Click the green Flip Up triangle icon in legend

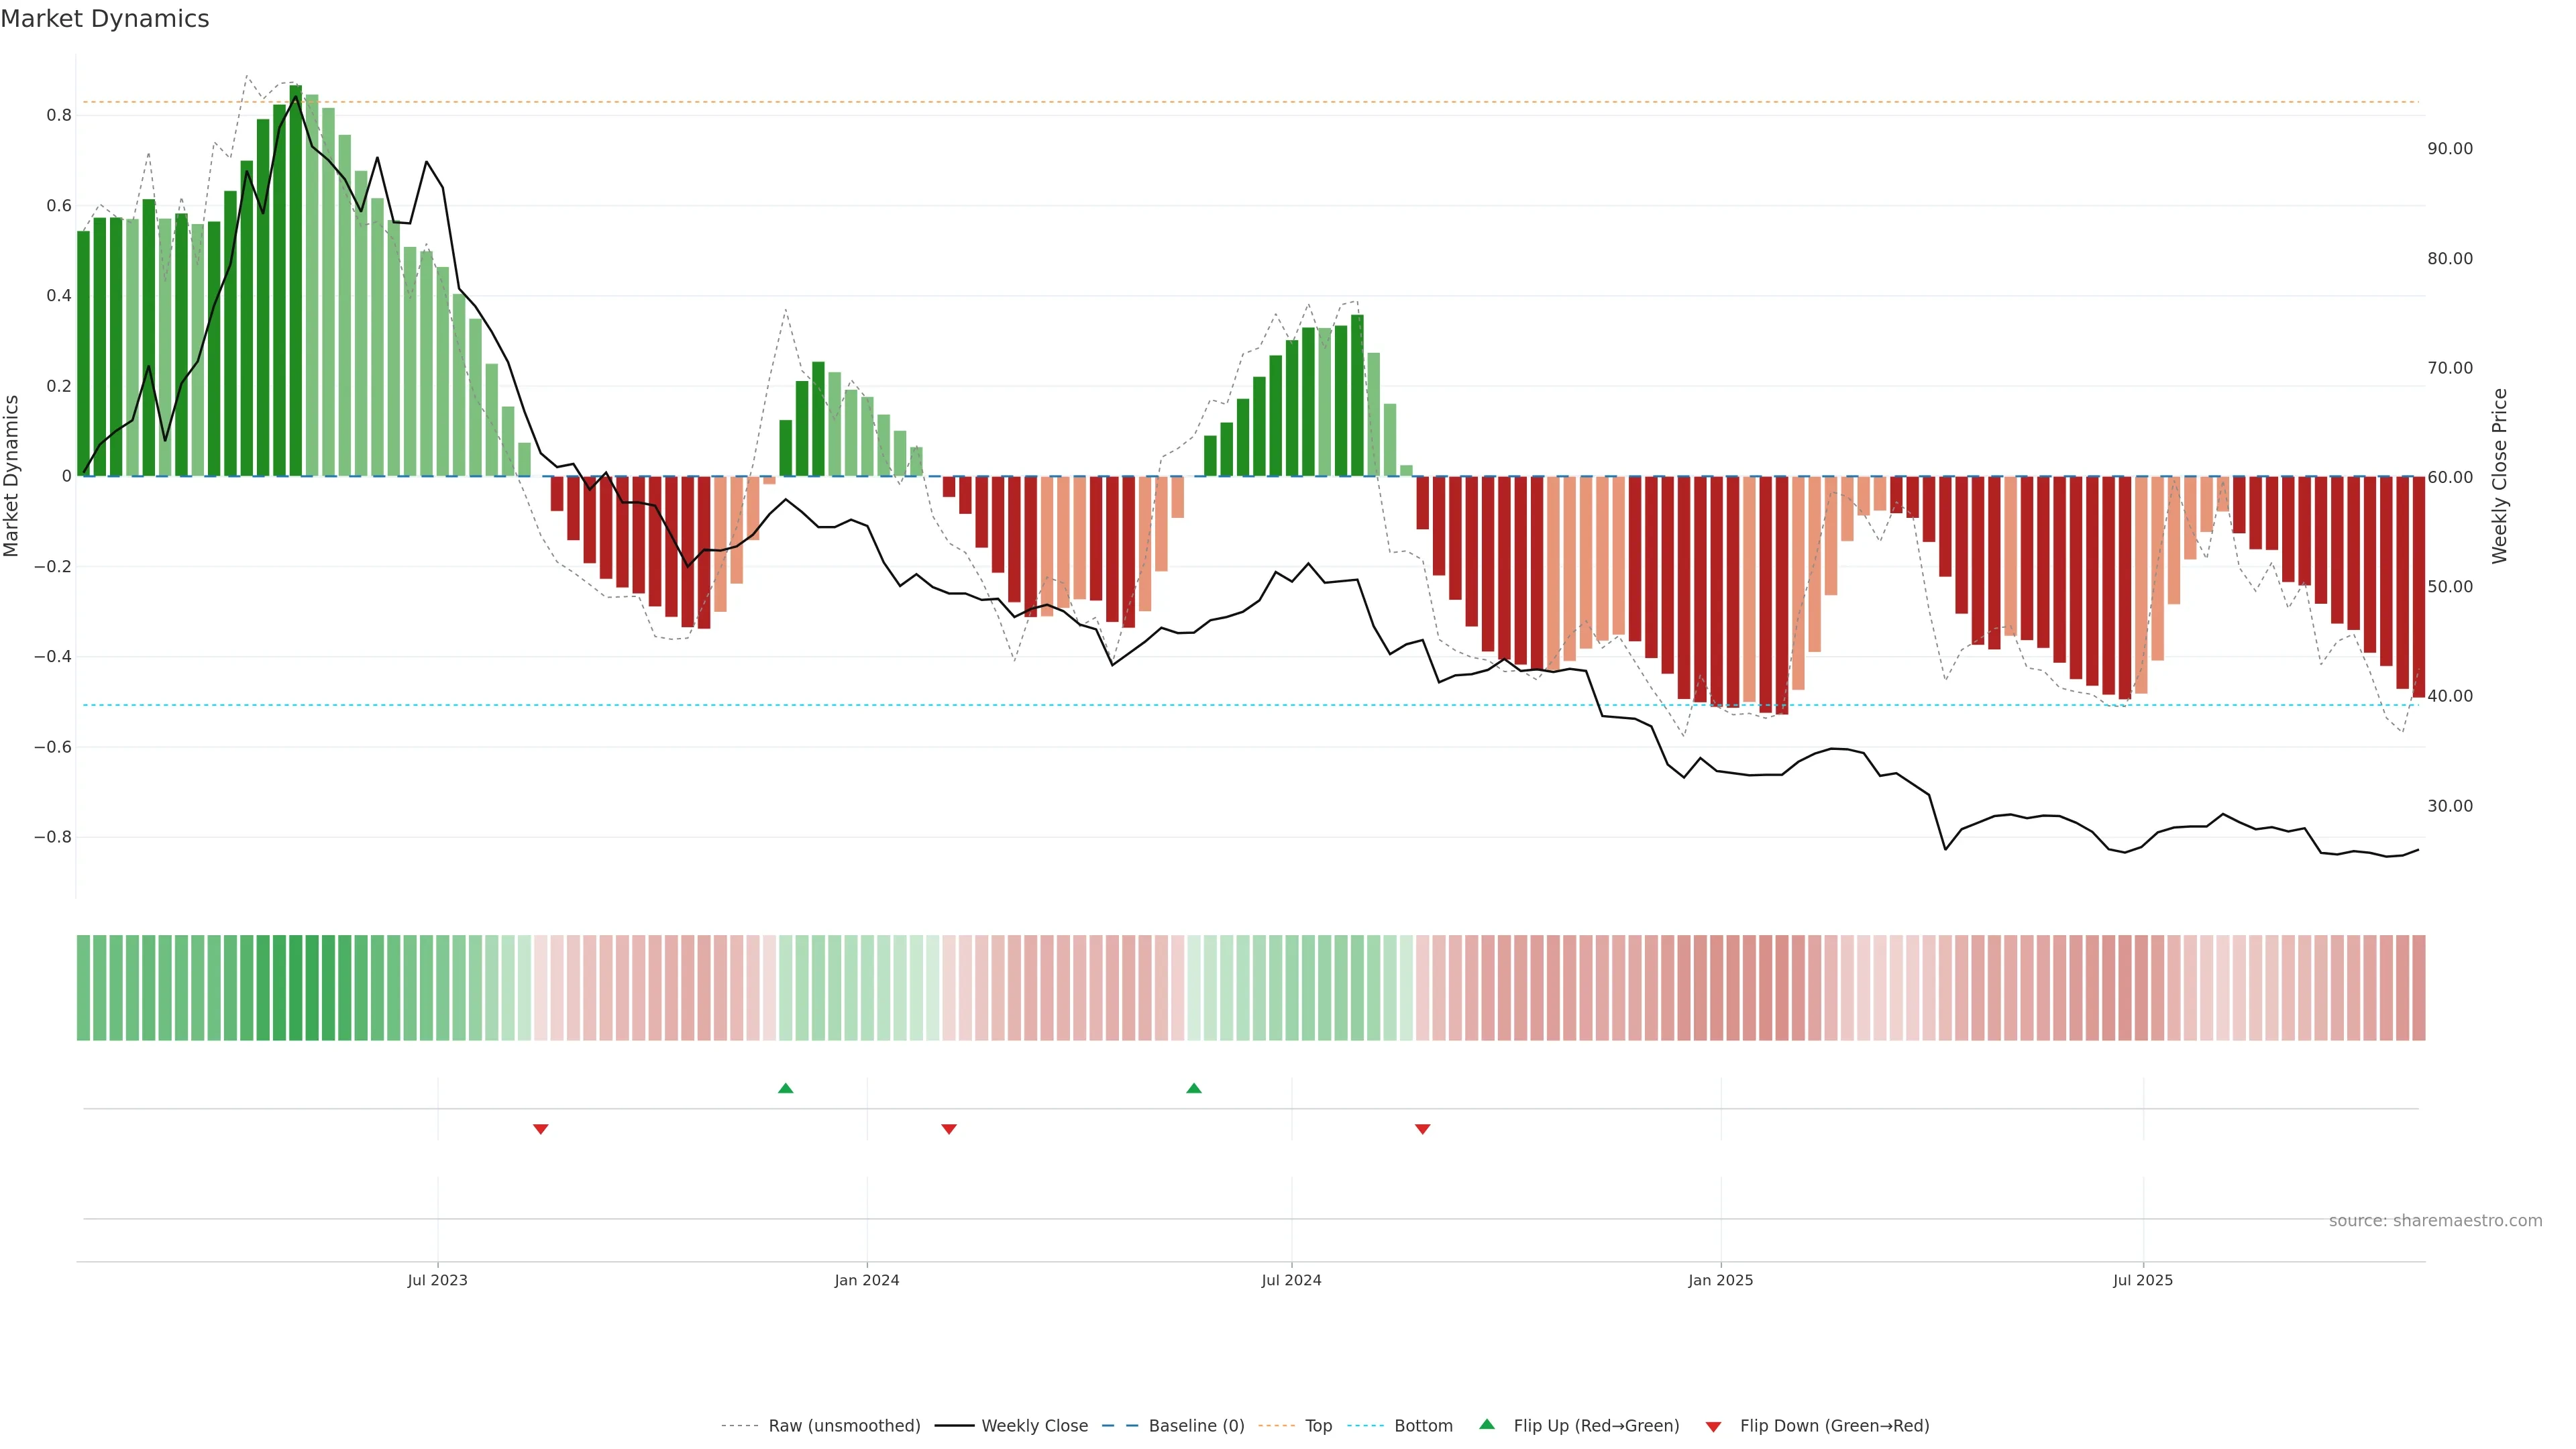[1487, 1424]
